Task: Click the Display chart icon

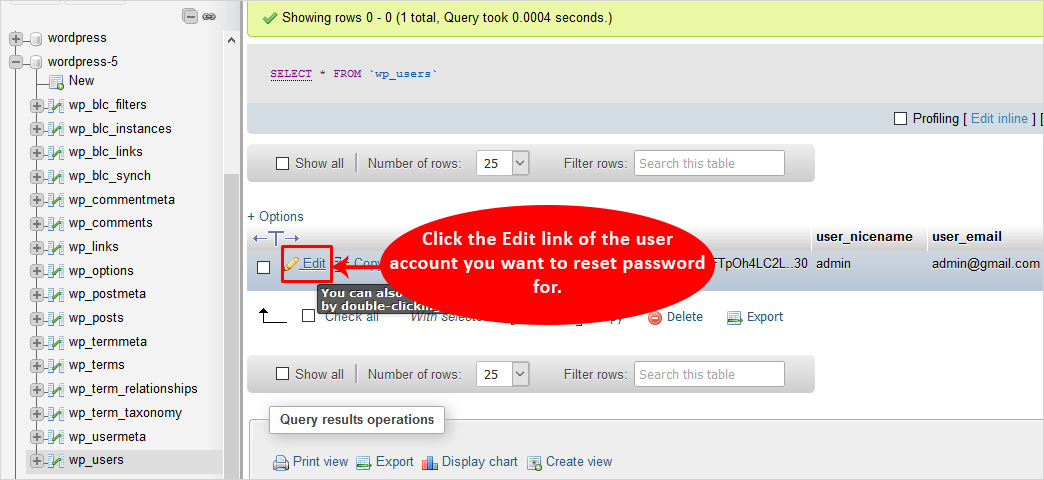Action: 430,462
